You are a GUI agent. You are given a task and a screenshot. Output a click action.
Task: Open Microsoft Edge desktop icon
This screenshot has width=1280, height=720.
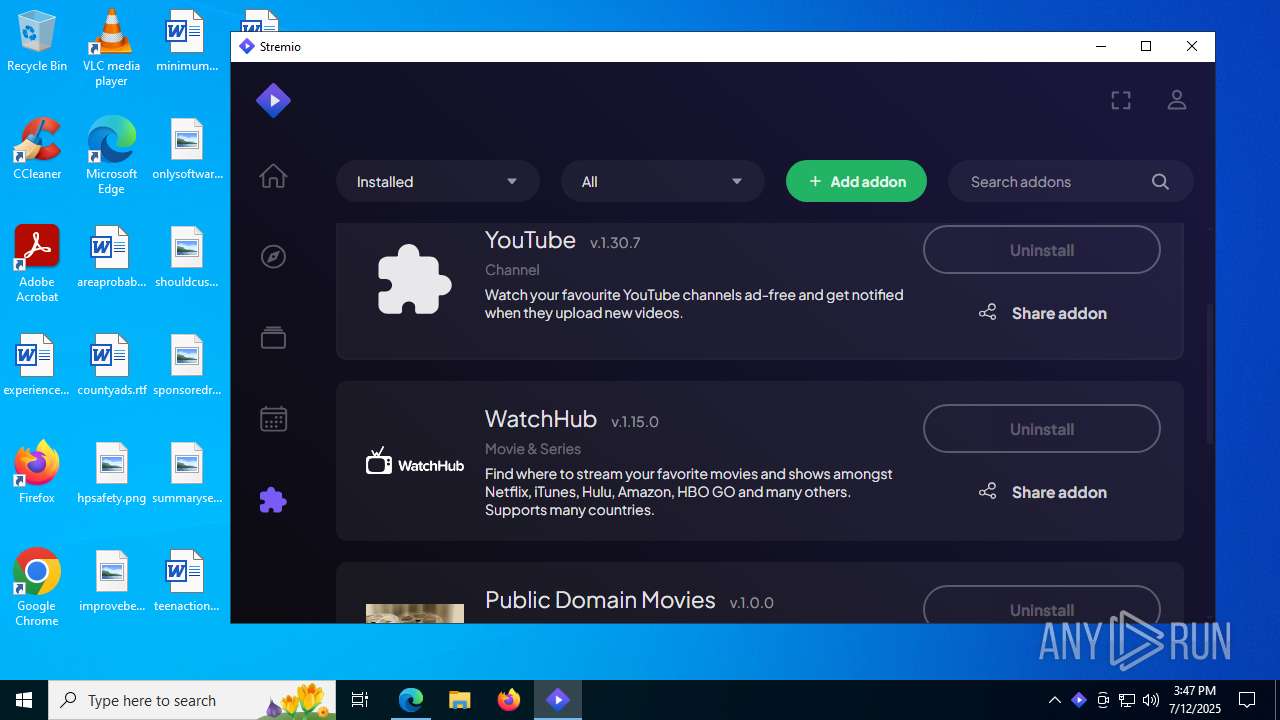(111, 155)
